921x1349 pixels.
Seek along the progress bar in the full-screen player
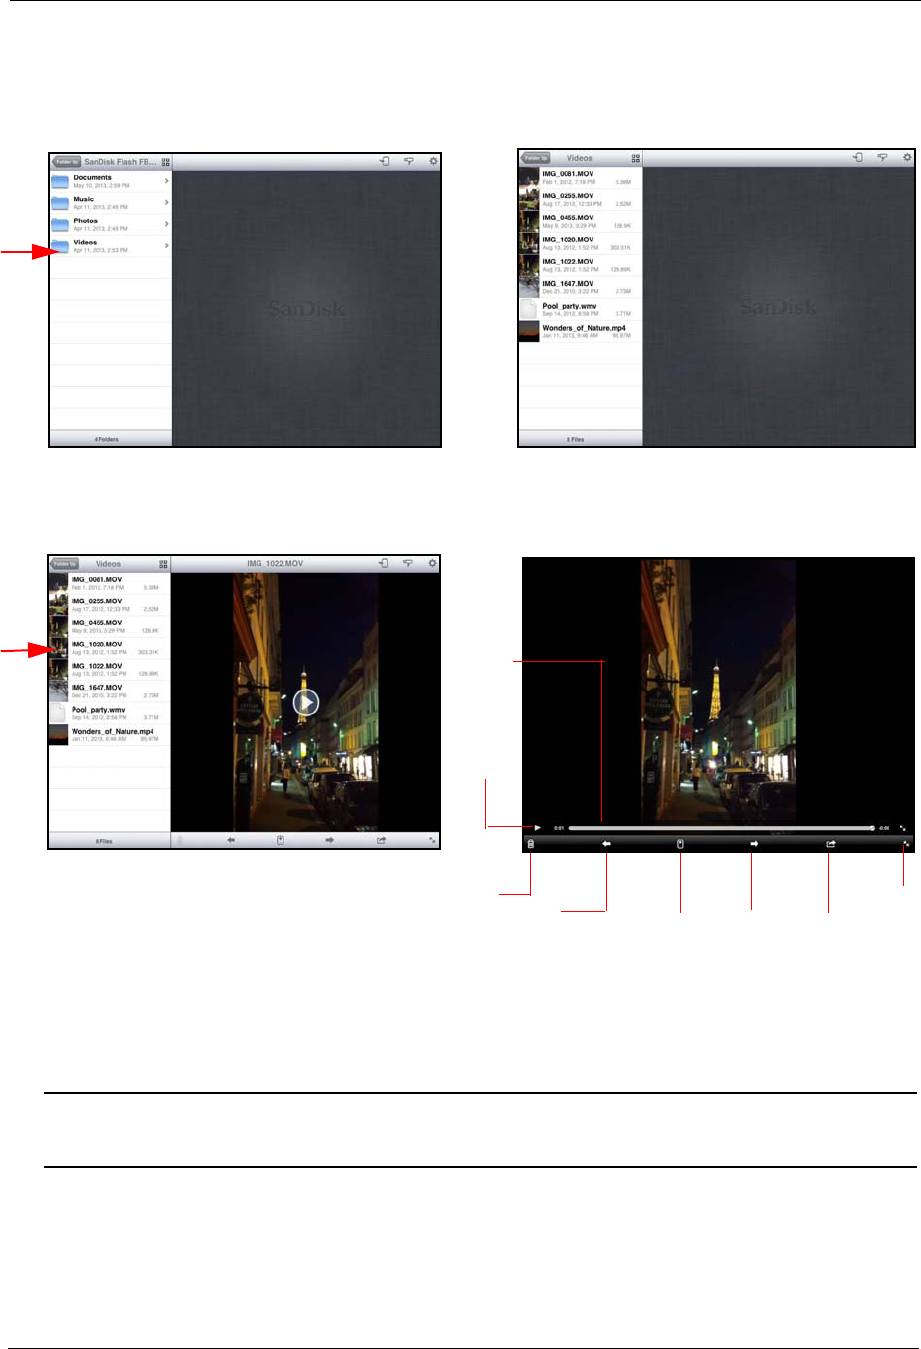click(x=721, y=828)
